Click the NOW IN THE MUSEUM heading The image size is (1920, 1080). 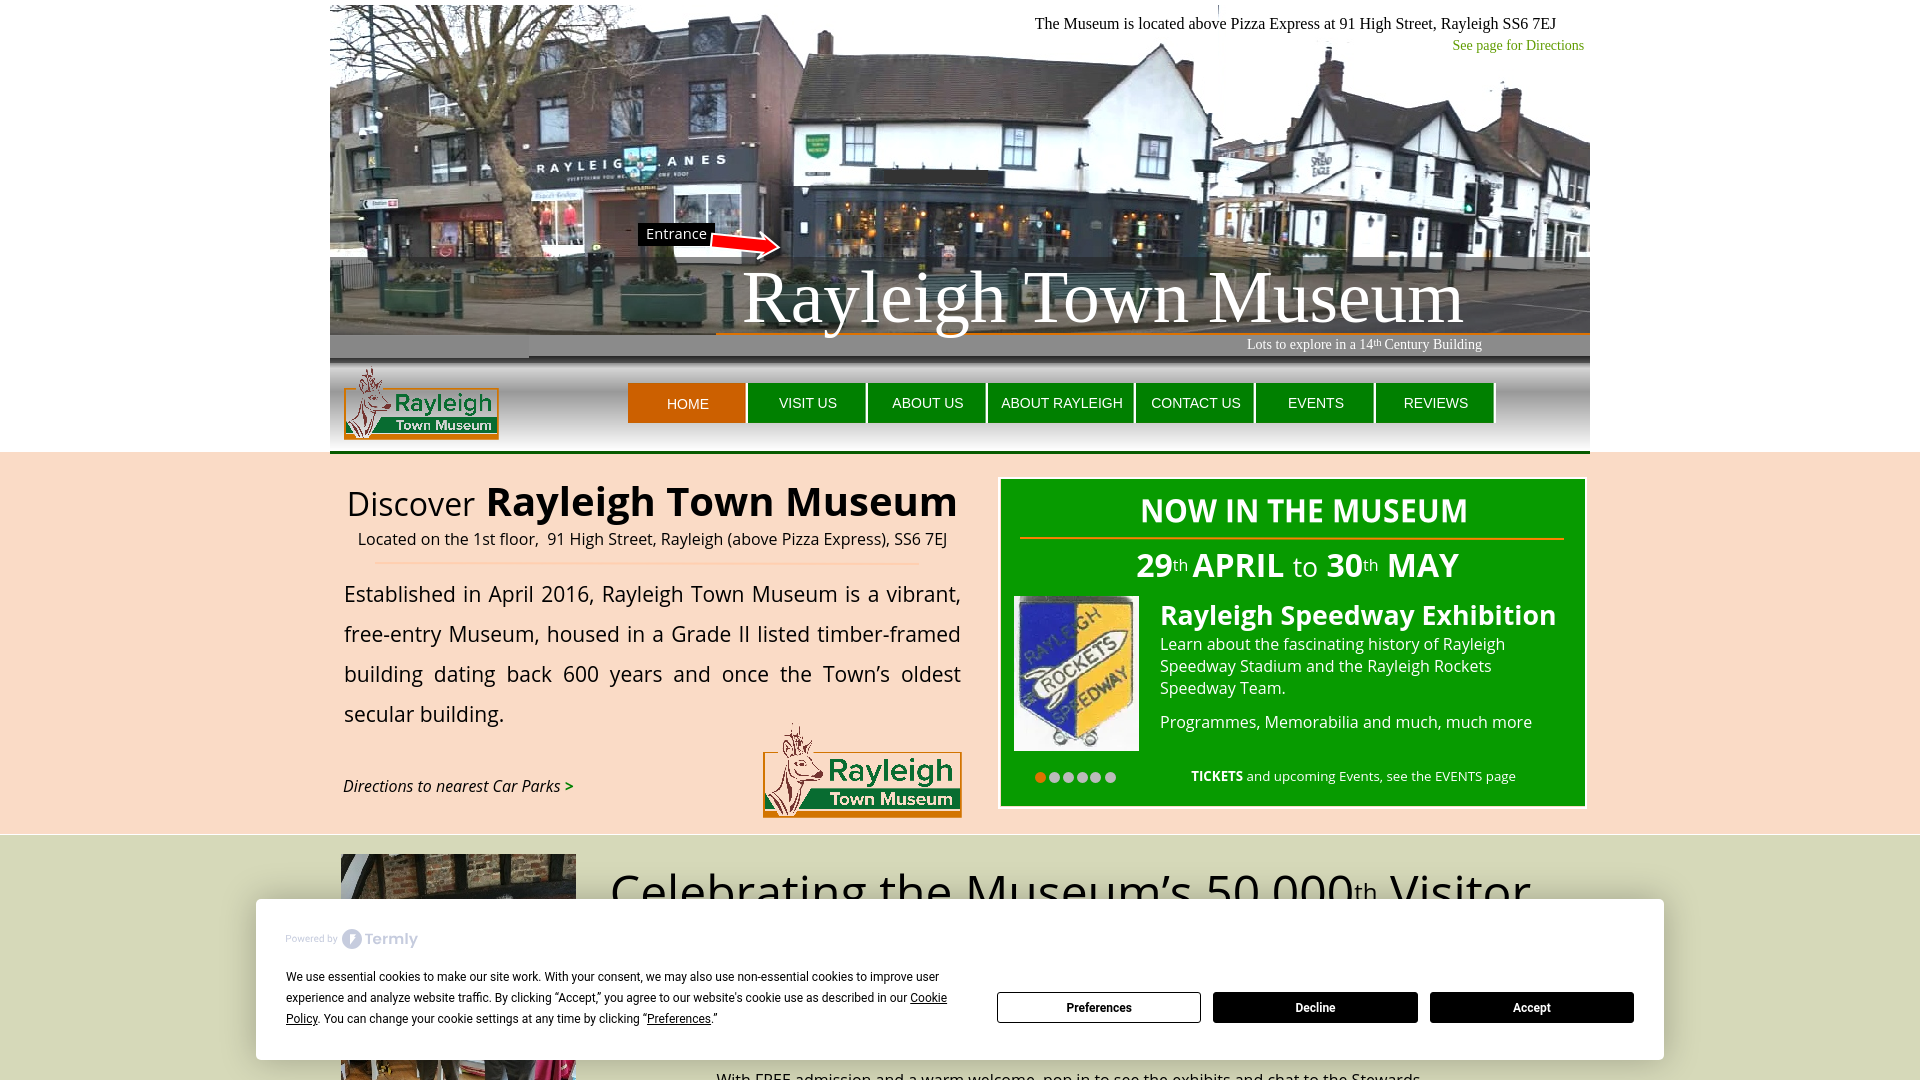1303,511
